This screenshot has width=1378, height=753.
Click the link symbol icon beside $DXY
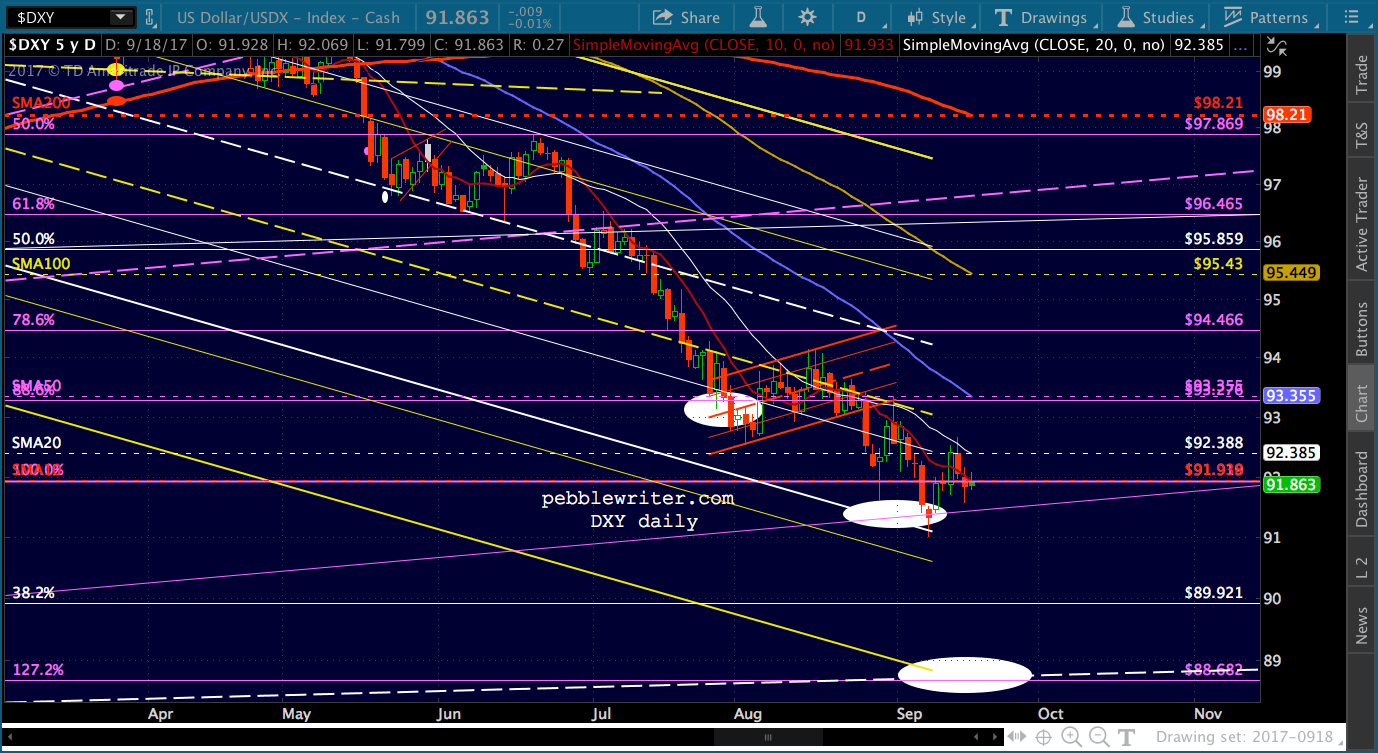(150, 17)
